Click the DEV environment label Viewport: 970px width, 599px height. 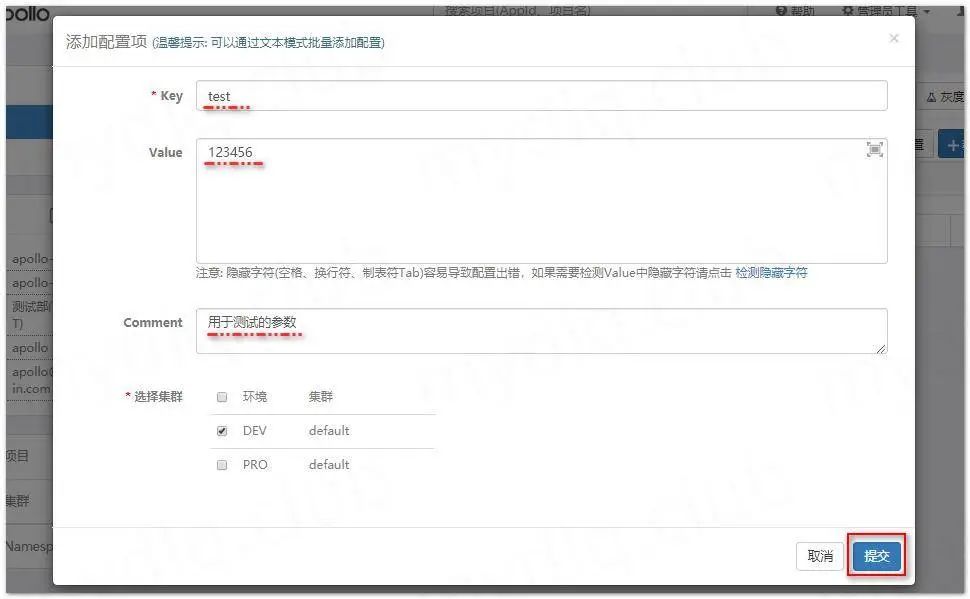pyautogui.click(x=254, y=431)
